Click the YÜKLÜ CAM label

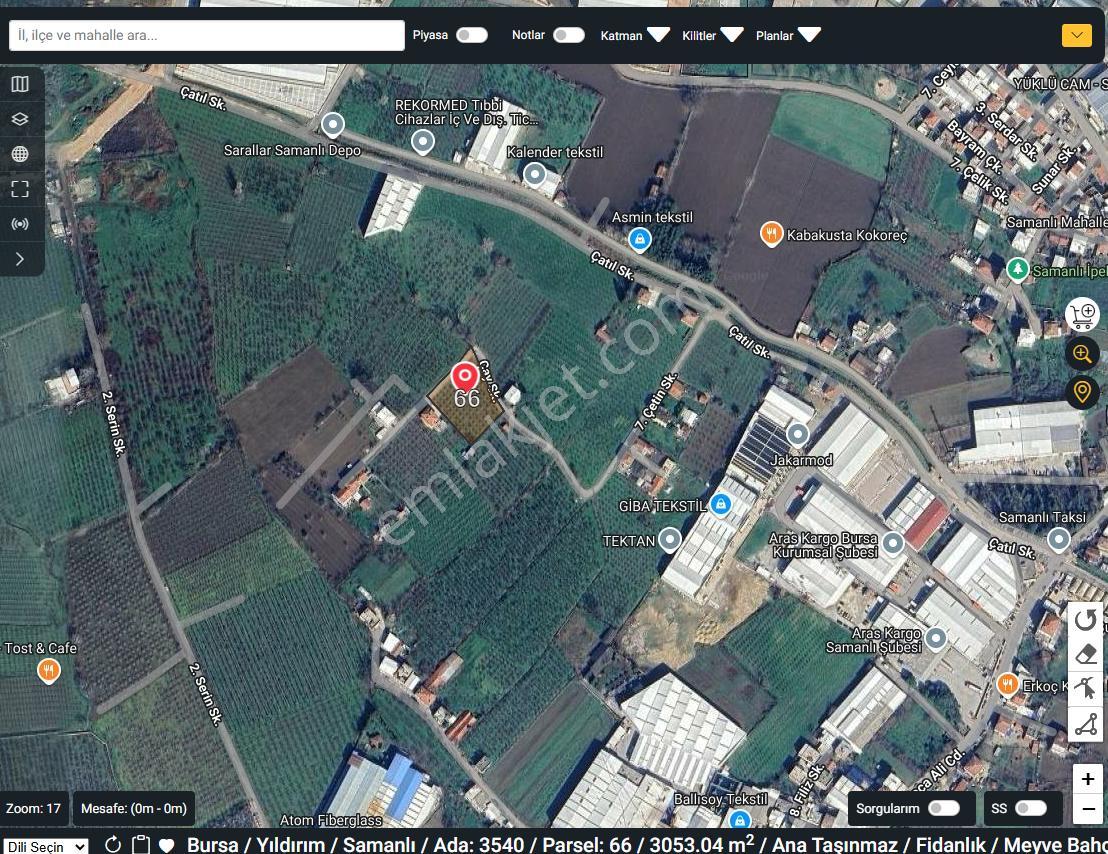pos(1060,84)
